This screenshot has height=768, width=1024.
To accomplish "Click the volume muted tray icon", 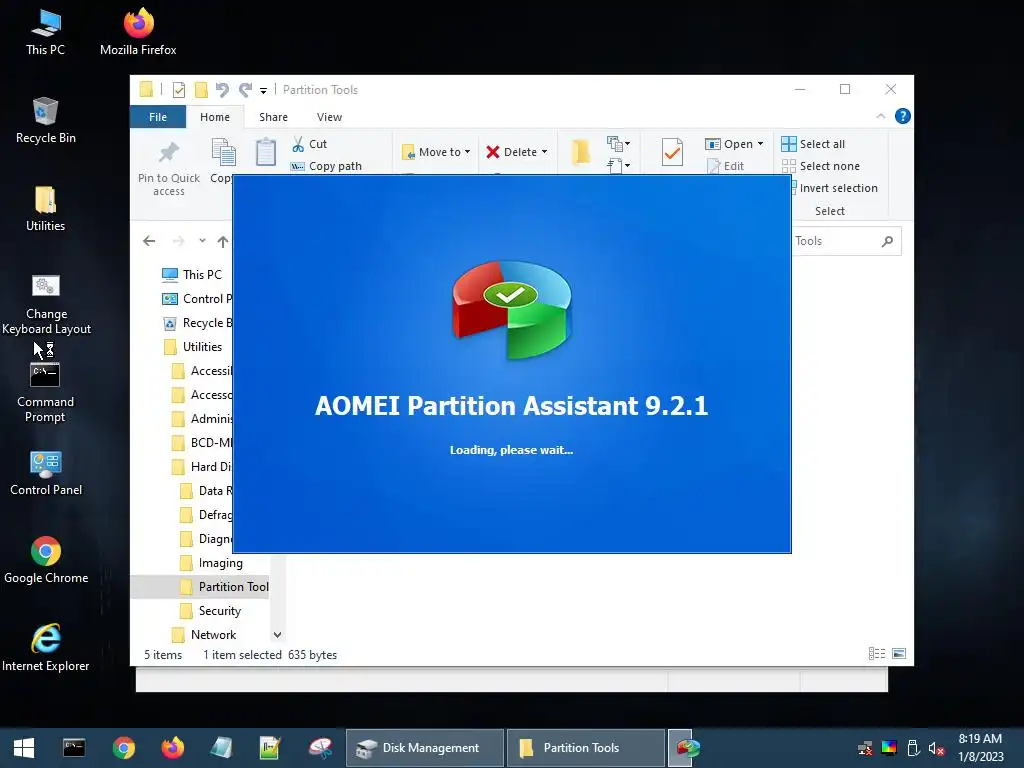I will point(937,748).
